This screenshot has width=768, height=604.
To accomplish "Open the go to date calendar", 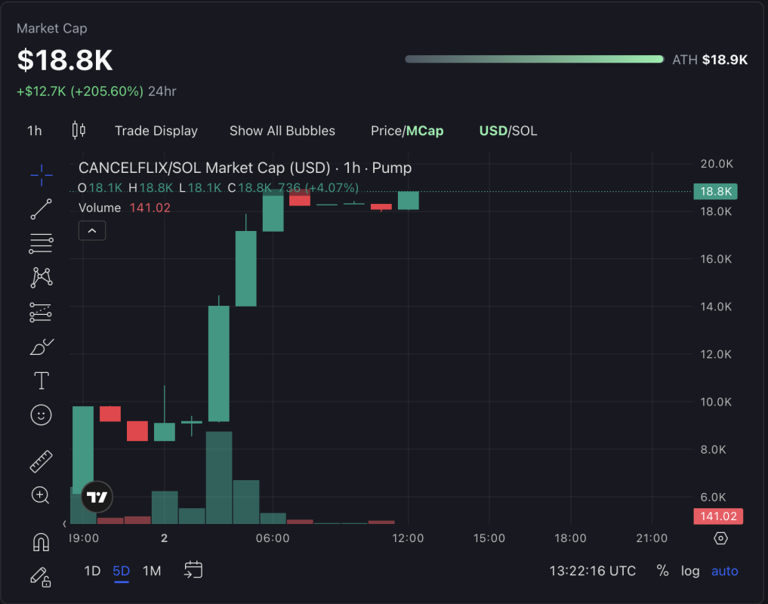I will 193,570.
